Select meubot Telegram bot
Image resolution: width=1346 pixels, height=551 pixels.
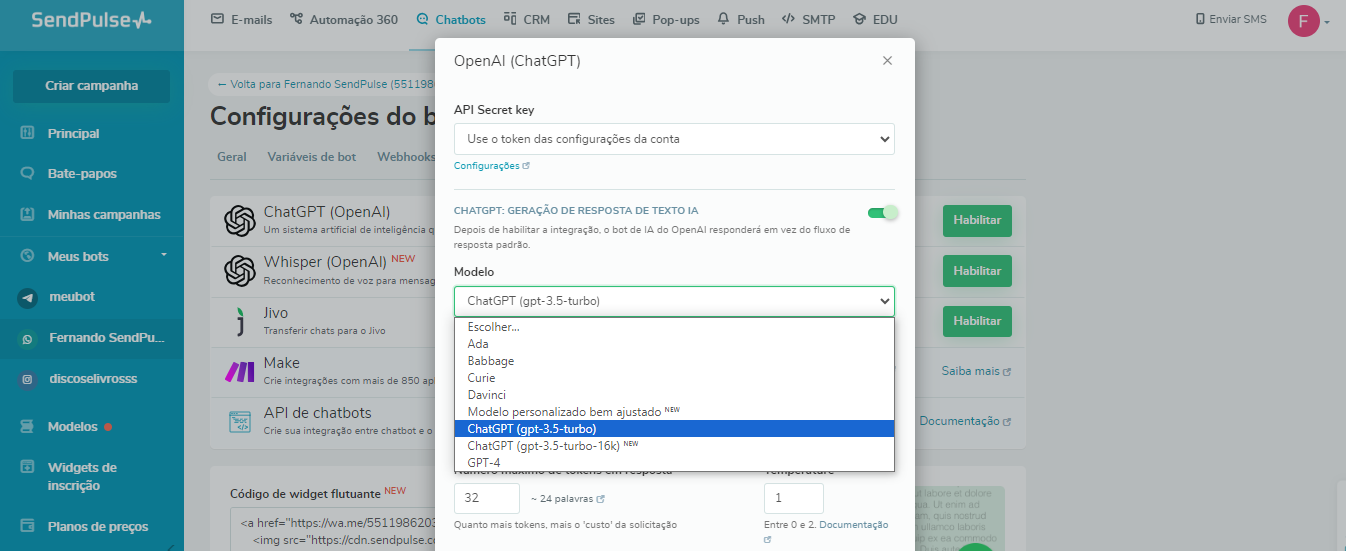[x=71, y=297]
